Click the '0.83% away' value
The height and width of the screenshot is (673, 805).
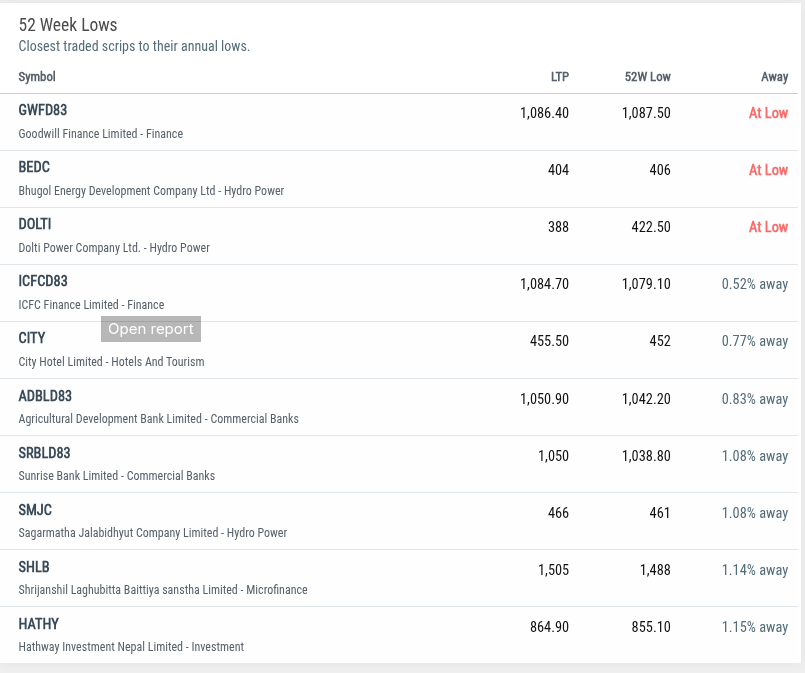(x=755, y=399)
